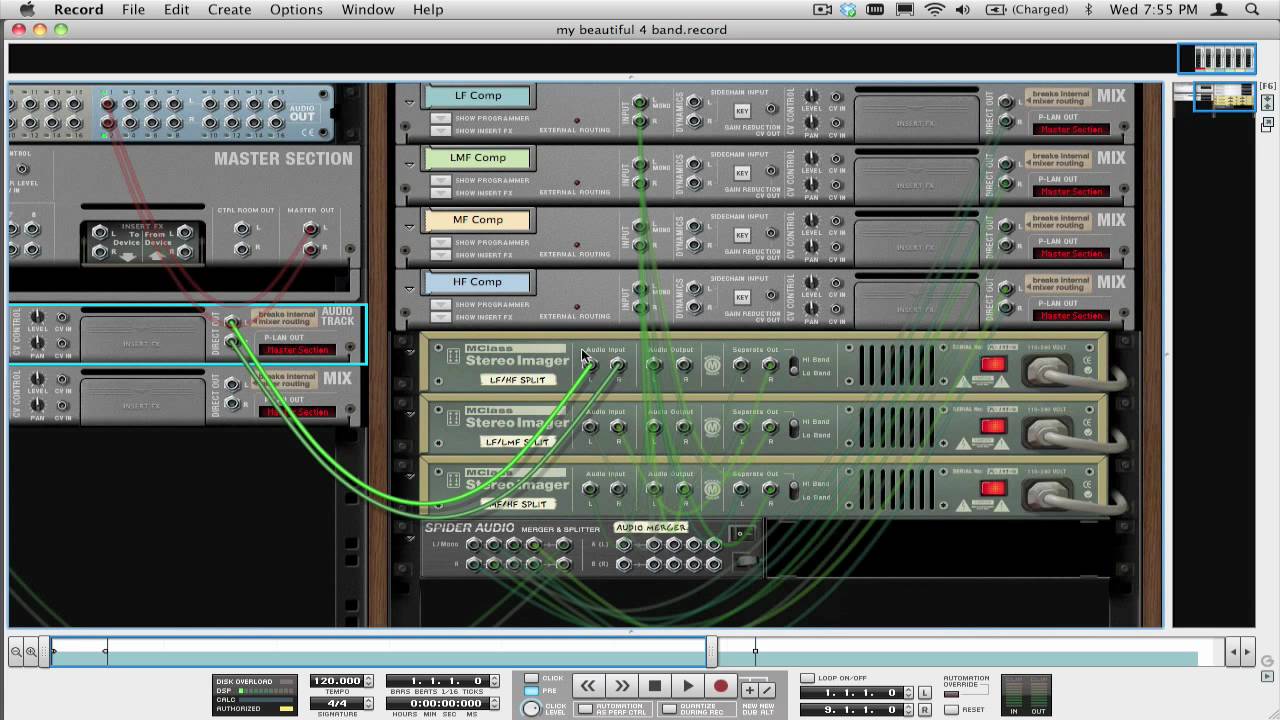Click LF/HF Split Audio Input R jack
Viewport: 1280px width, 720px height.
pos(618,366)
